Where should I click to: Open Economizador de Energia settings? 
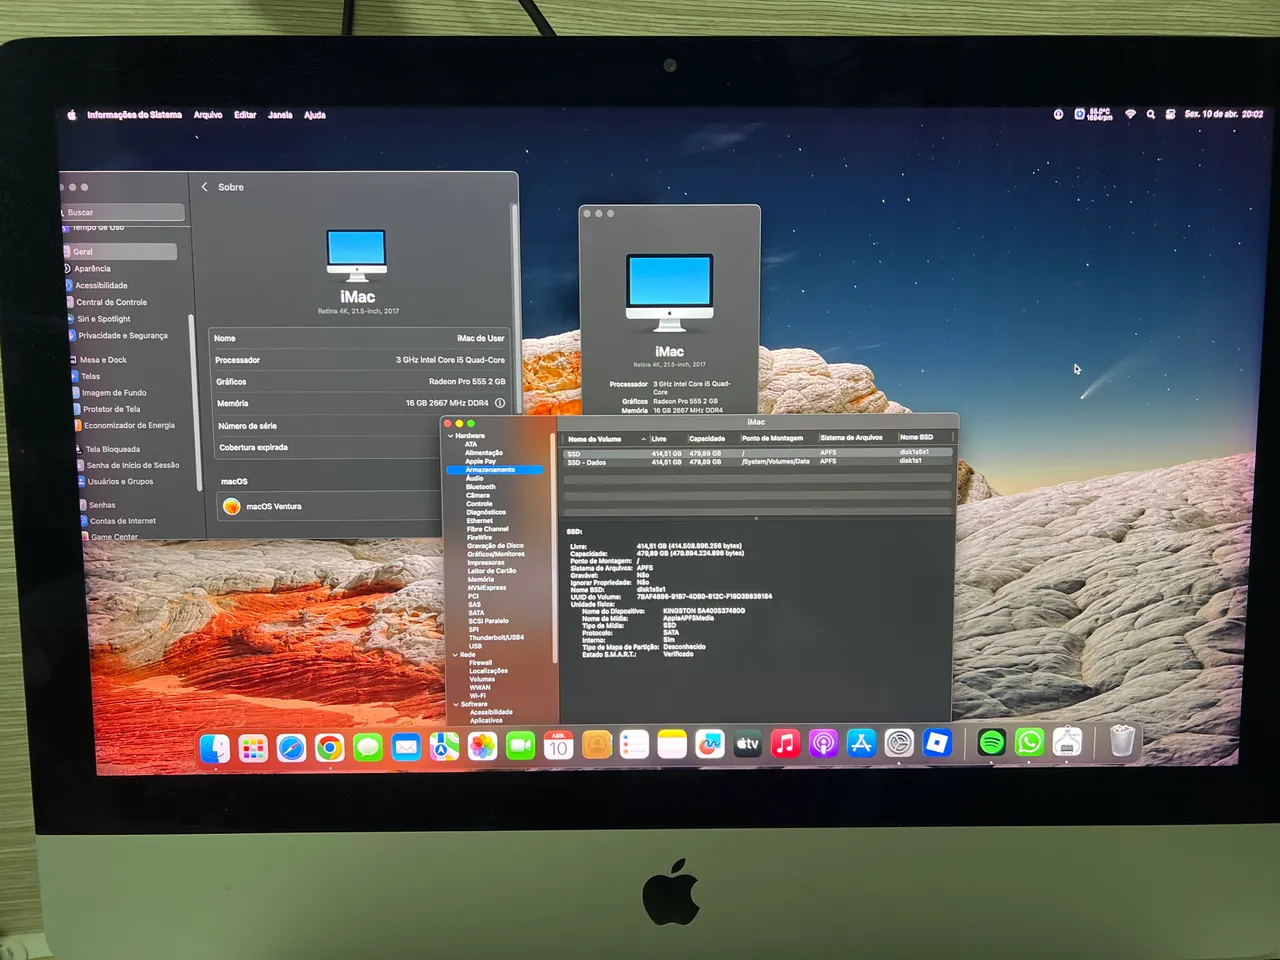point(128,425)
